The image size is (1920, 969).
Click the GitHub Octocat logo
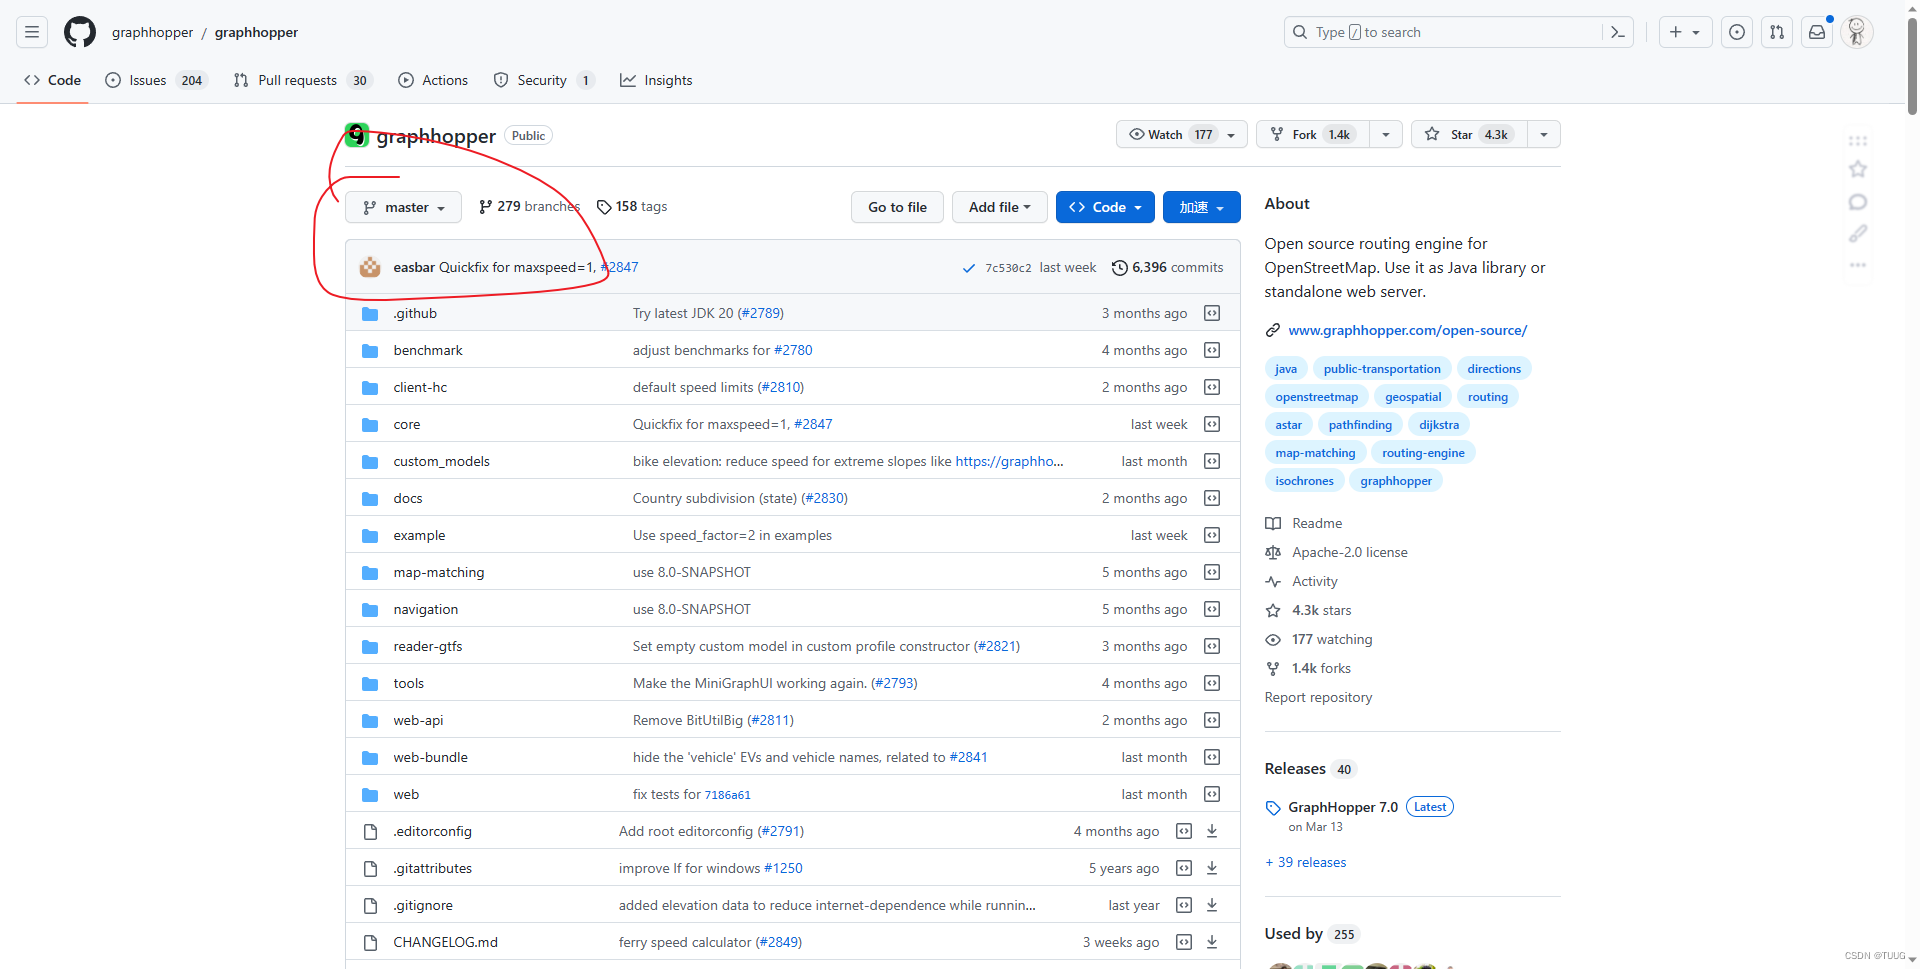coord(80,32)
